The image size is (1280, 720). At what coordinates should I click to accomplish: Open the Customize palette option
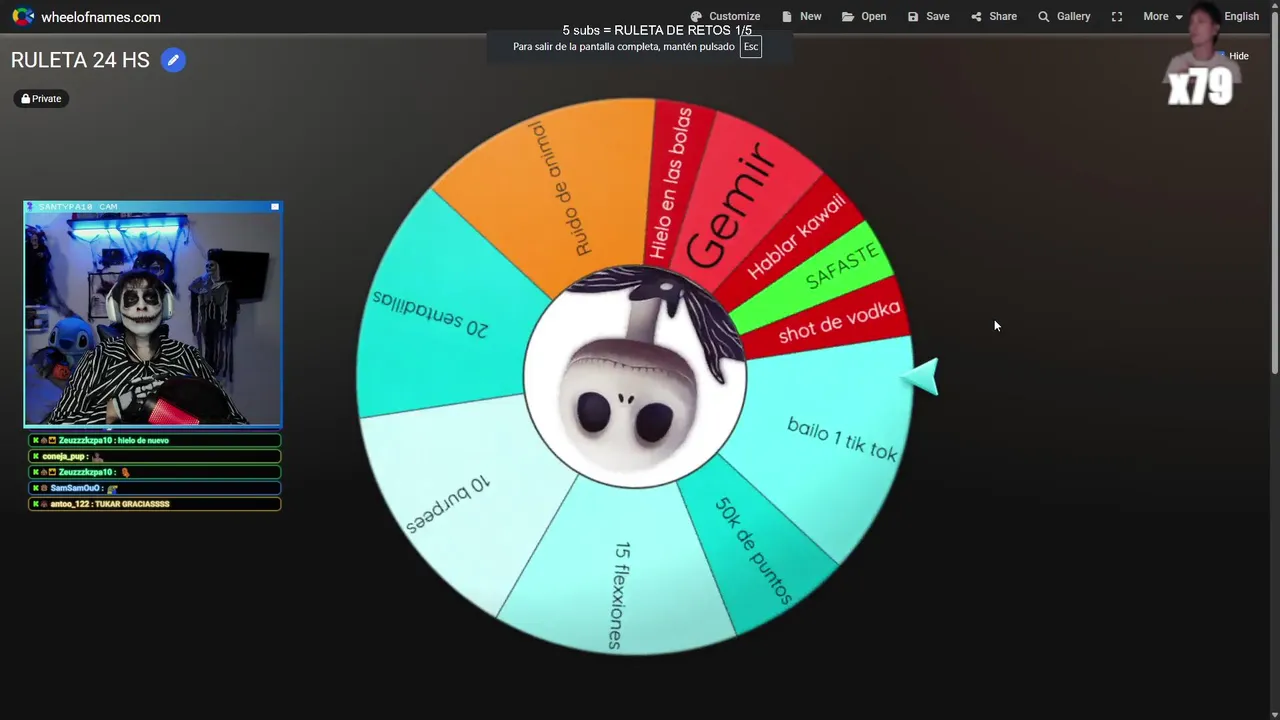pos(725,16)
